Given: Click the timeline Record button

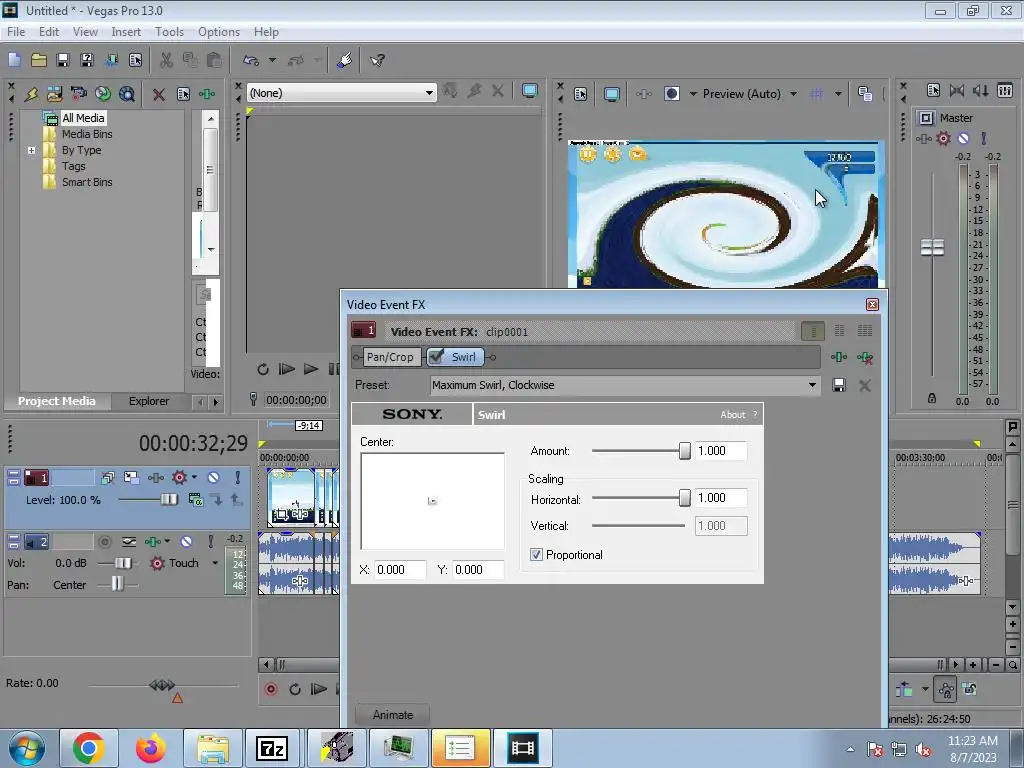Looking at the screenshot, I should coord(271,689).
